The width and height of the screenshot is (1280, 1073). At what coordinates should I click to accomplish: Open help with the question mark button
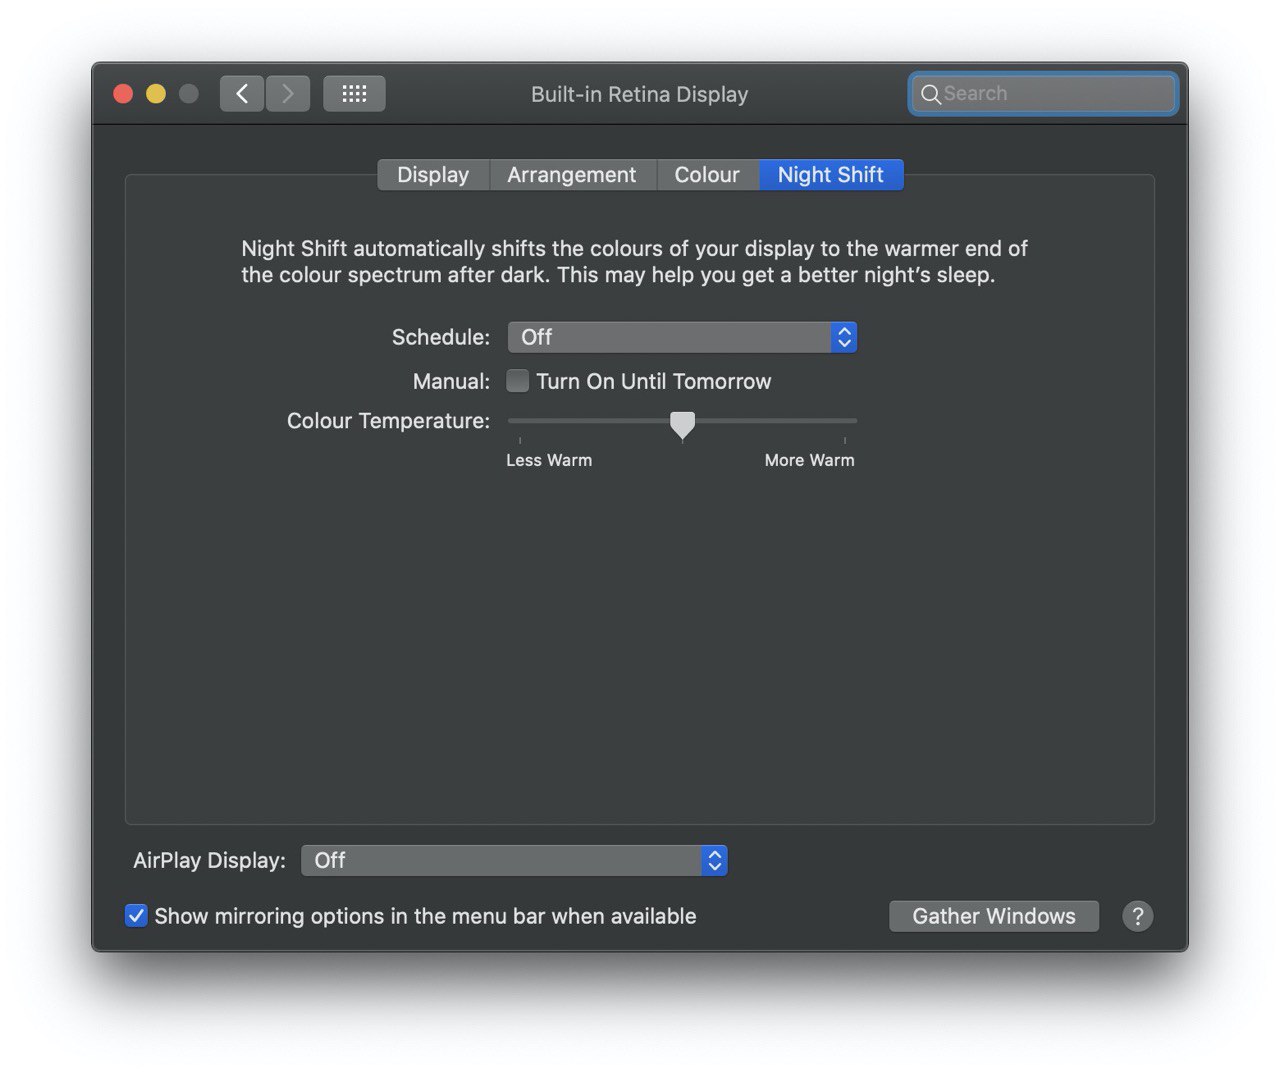tap(1137, 916)
